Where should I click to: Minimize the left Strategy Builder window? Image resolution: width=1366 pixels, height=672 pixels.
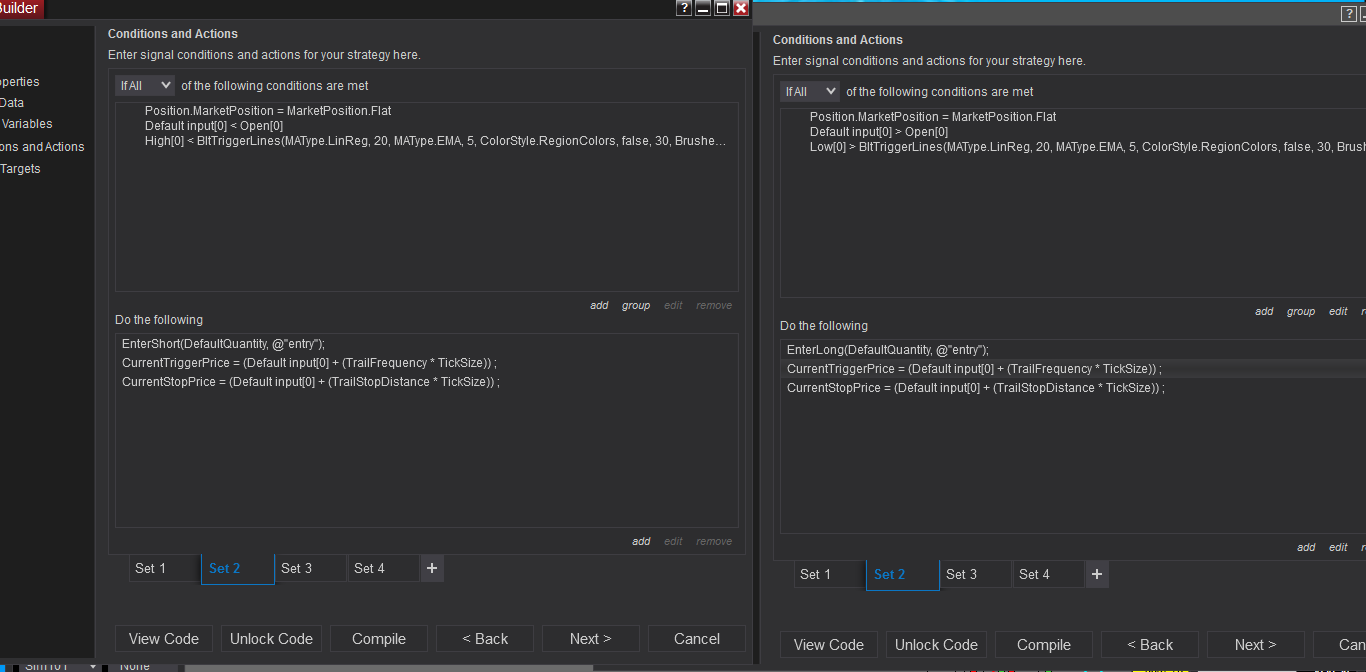click(703, 8)
